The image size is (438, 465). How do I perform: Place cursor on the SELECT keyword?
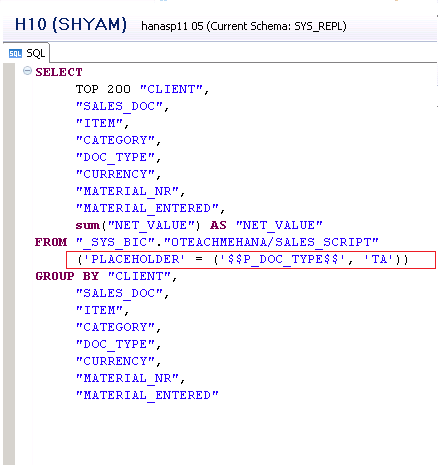coord(59,72)
